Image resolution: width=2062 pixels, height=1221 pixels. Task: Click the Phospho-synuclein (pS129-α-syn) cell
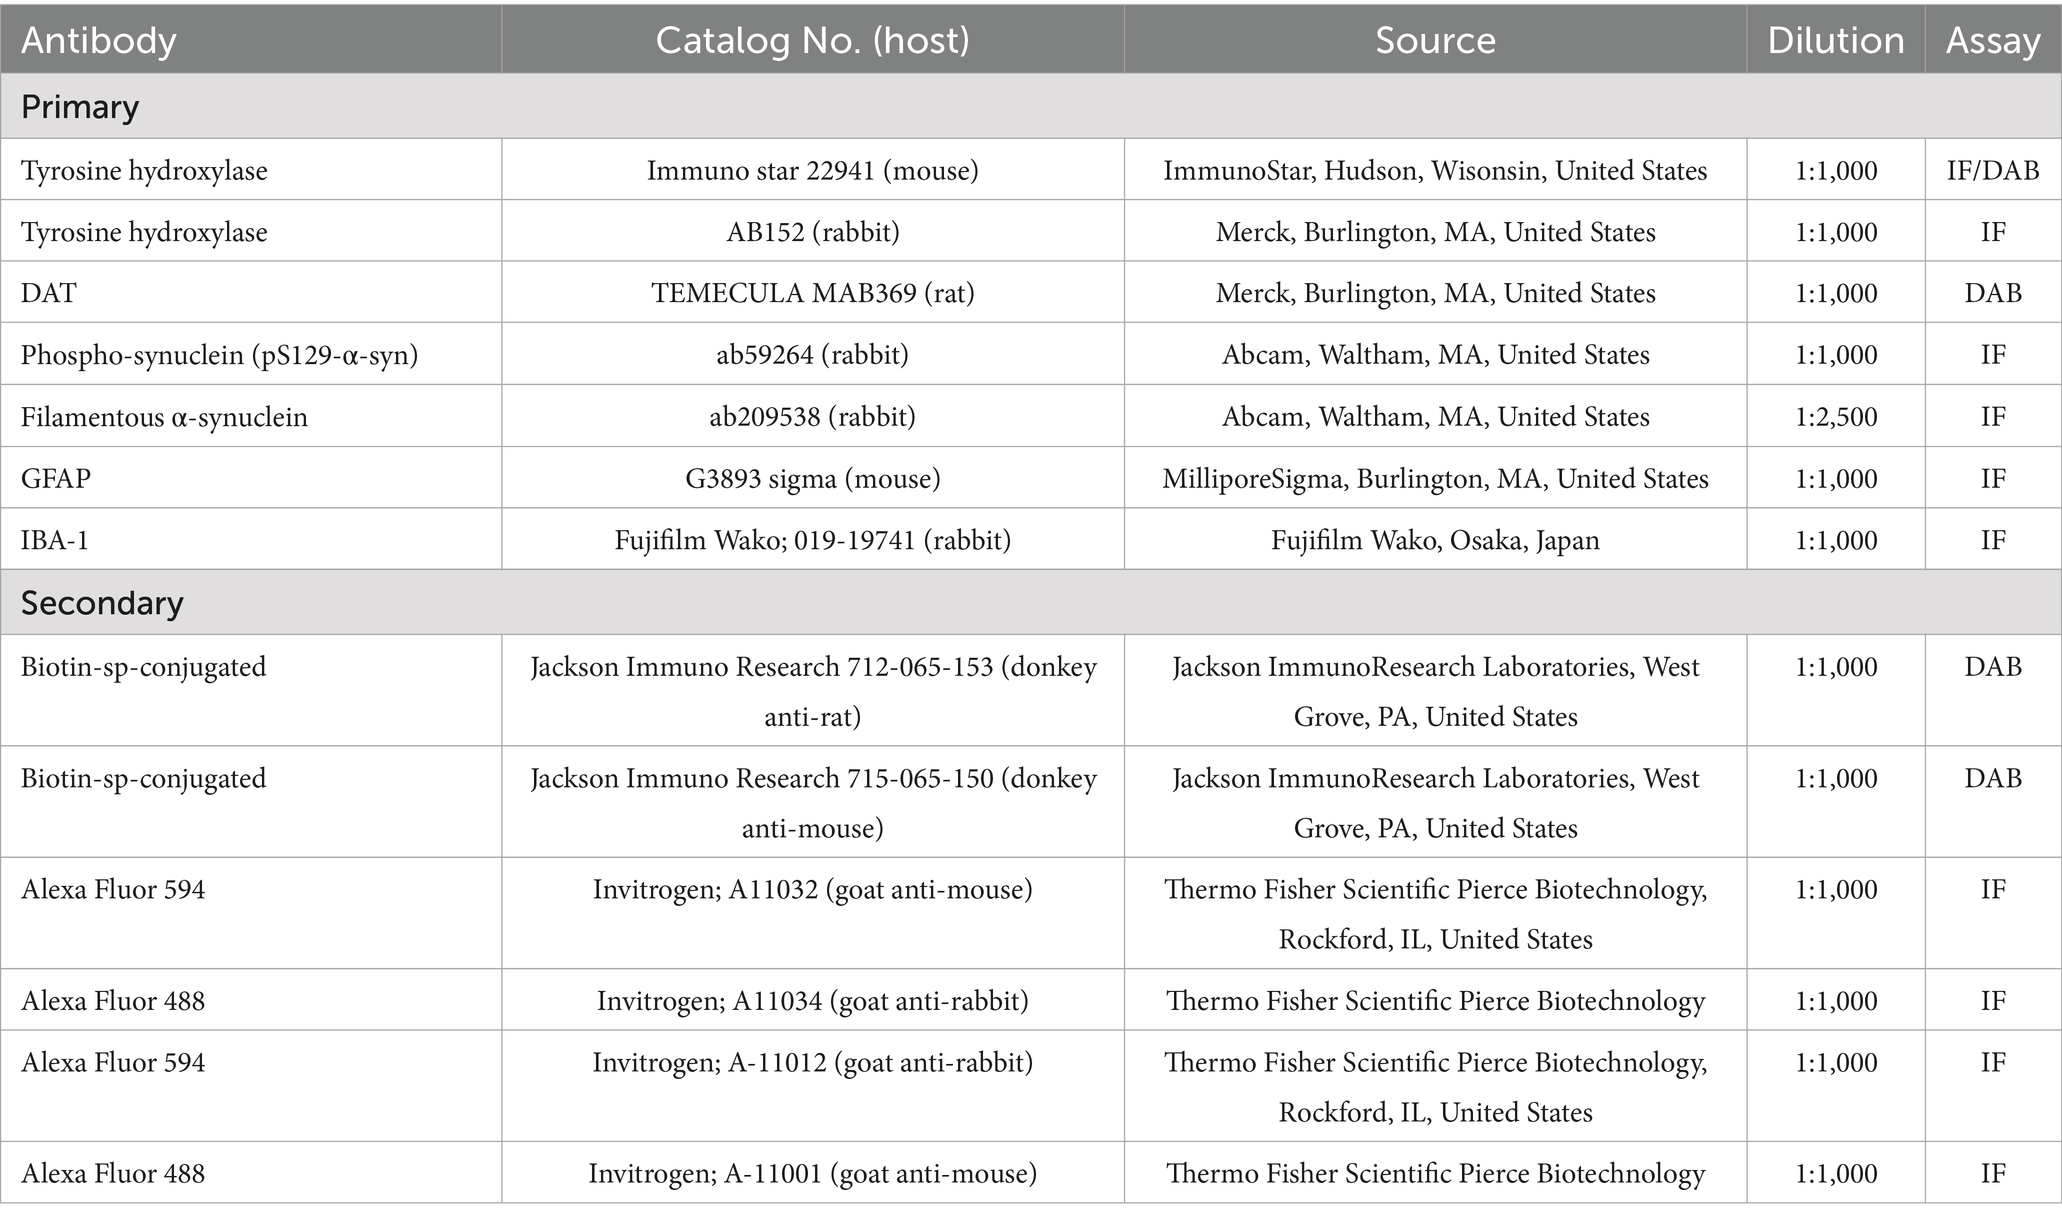[x=219, y=355]
